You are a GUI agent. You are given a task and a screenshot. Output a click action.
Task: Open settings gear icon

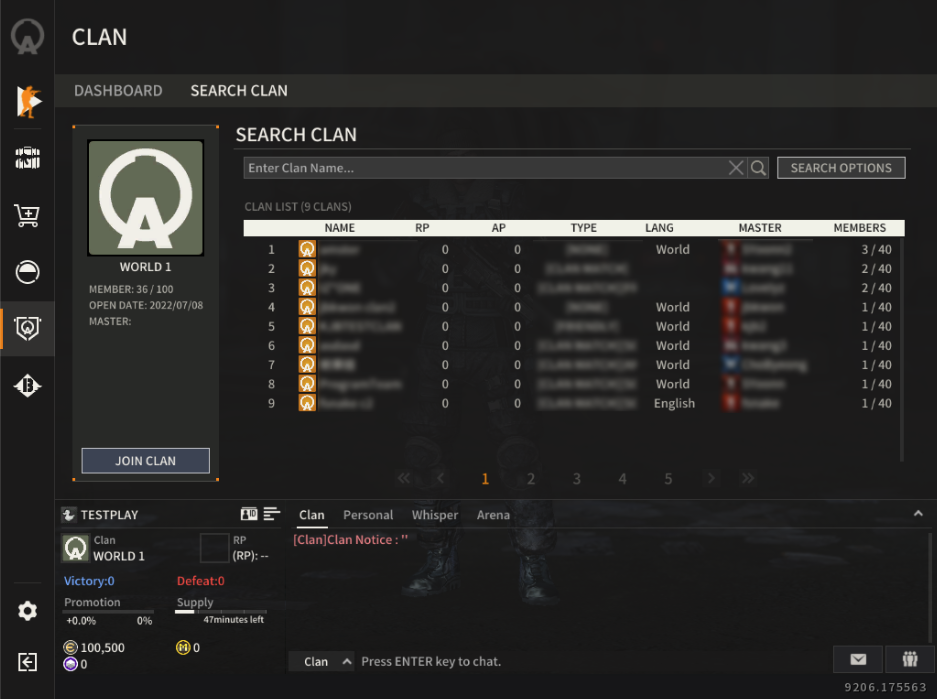point(27,611)
